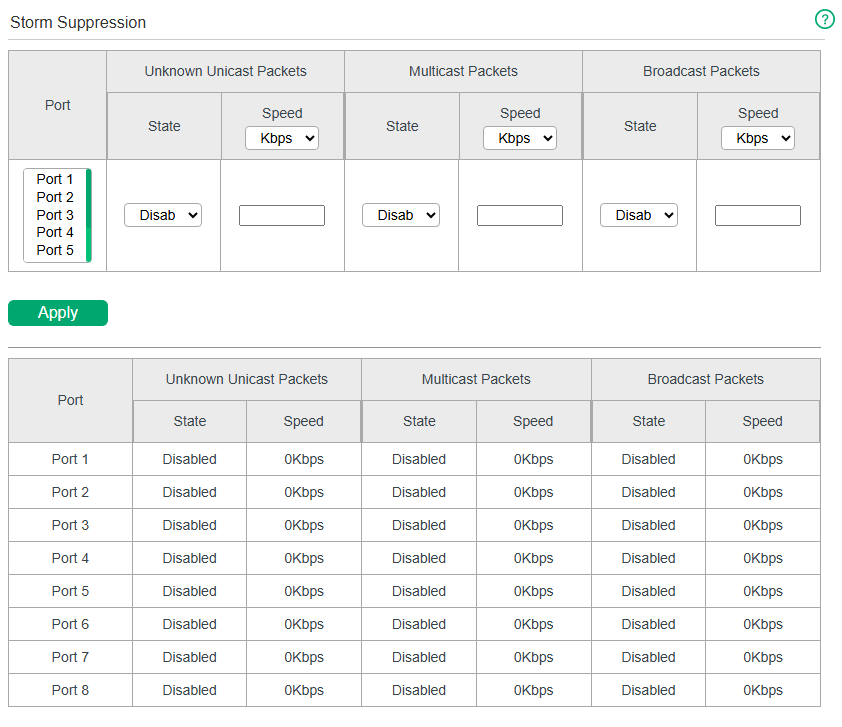Click Port 8 row label in status table
The height and width of the screenshot is (727, 842).
click(x=70, y=690)
